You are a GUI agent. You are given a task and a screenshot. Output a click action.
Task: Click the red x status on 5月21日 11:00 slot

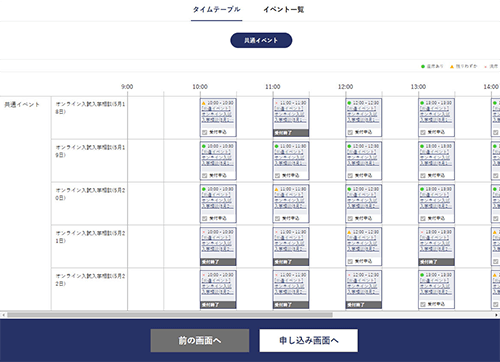[276, 232]
